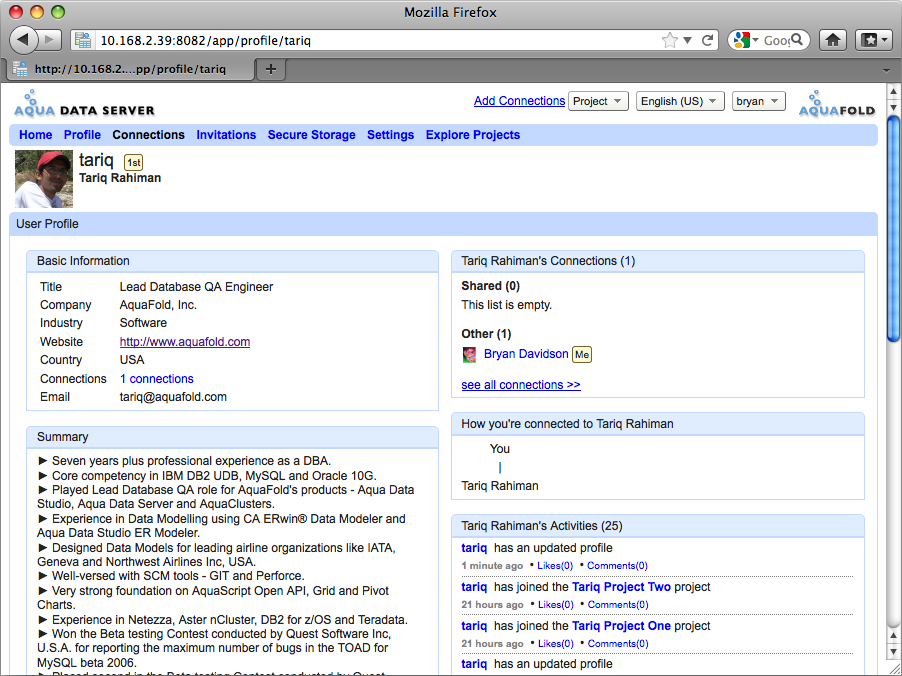Click the see all connections >> link
This screenshot has width=902, height=676.
click(521, 385)
